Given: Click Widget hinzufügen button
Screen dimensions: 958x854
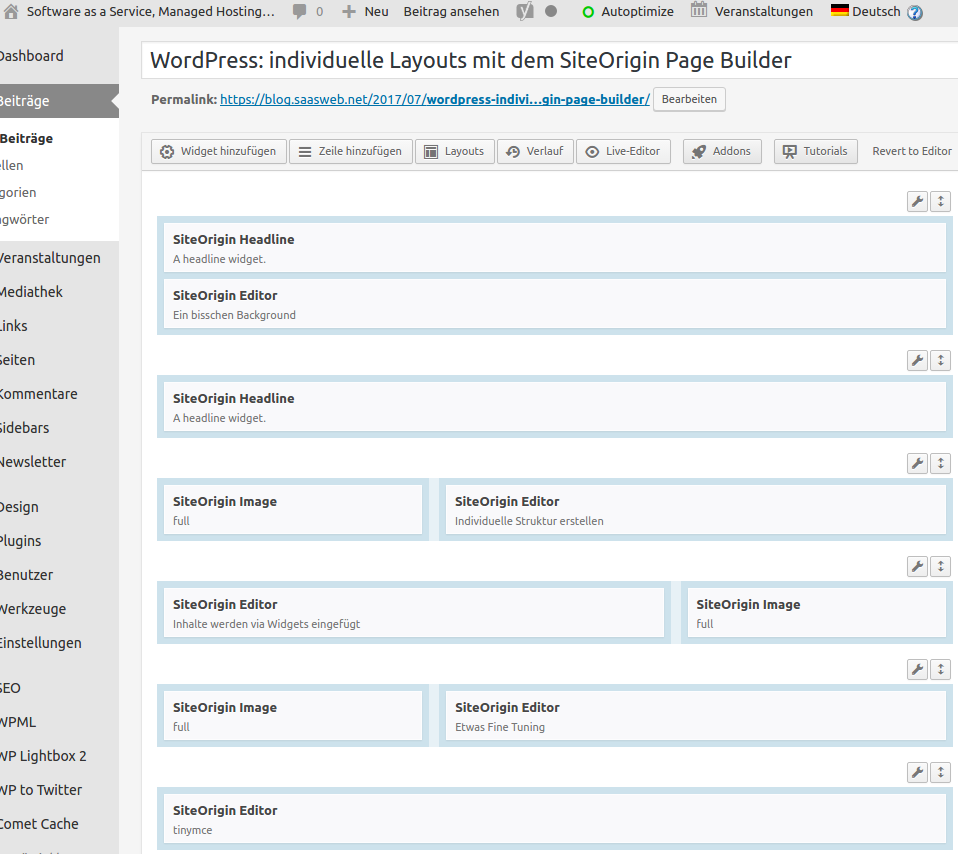Looking at the screenshot, I should coord(219,151).
